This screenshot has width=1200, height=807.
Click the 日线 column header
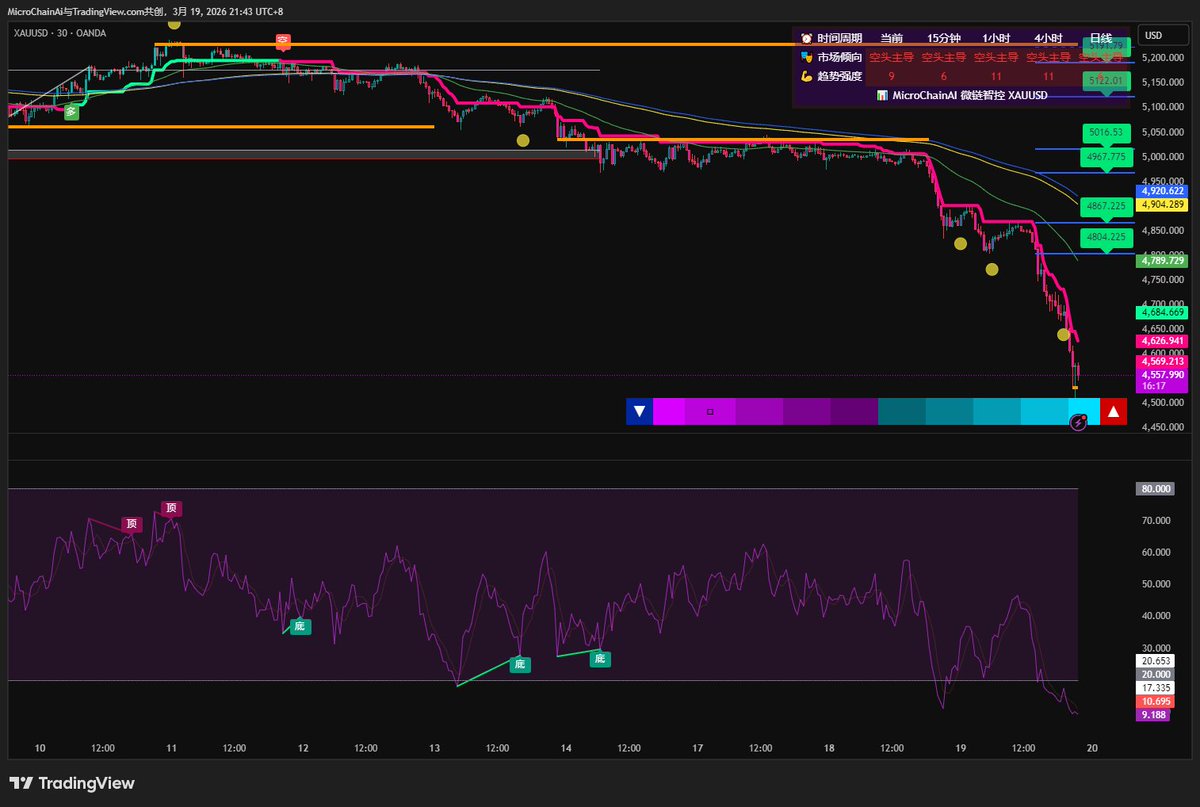pyautogui.click(x=1100, y=38)
